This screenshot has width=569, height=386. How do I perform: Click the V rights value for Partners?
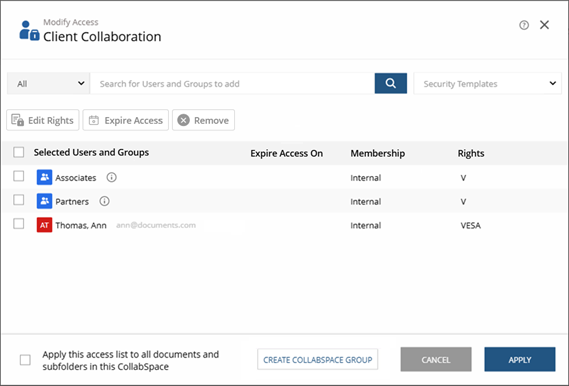(x=463, y=201)
